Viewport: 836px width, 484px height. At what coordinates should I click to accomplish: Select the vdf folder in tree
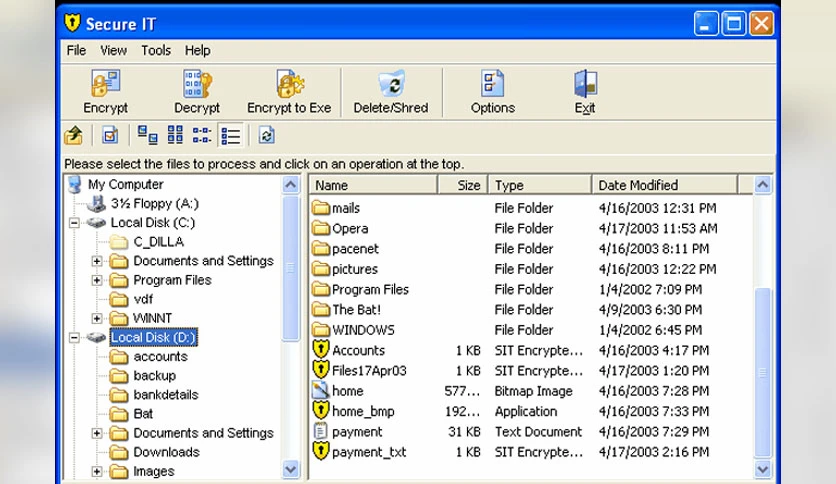(x=143, y=299)
